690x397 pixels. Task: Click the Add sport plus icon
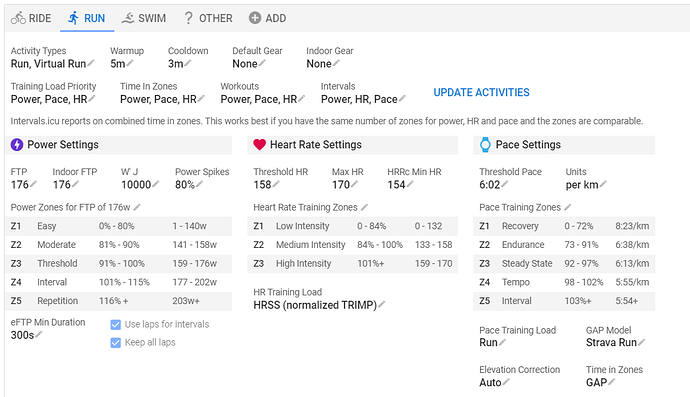point(255,18)
